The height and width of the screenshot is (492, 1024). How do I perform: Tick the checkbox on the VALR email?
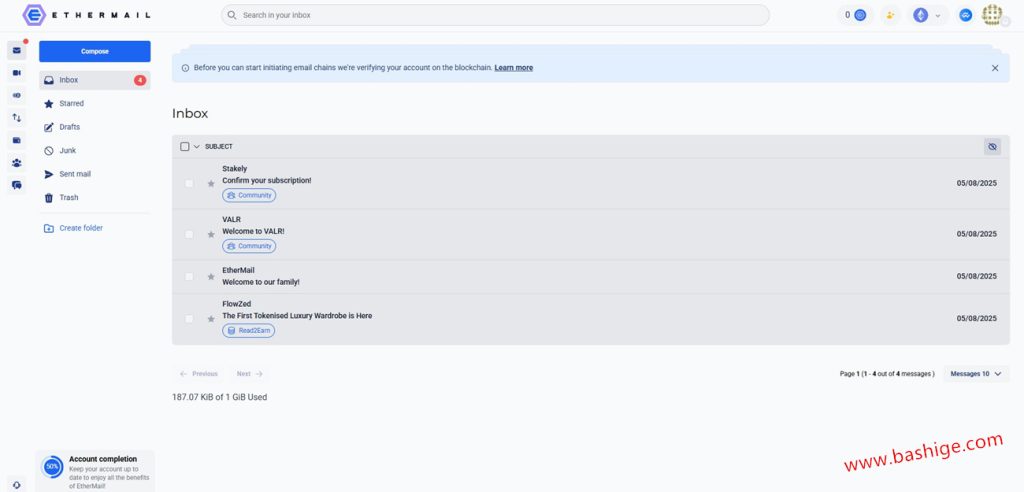coord(189,235)
